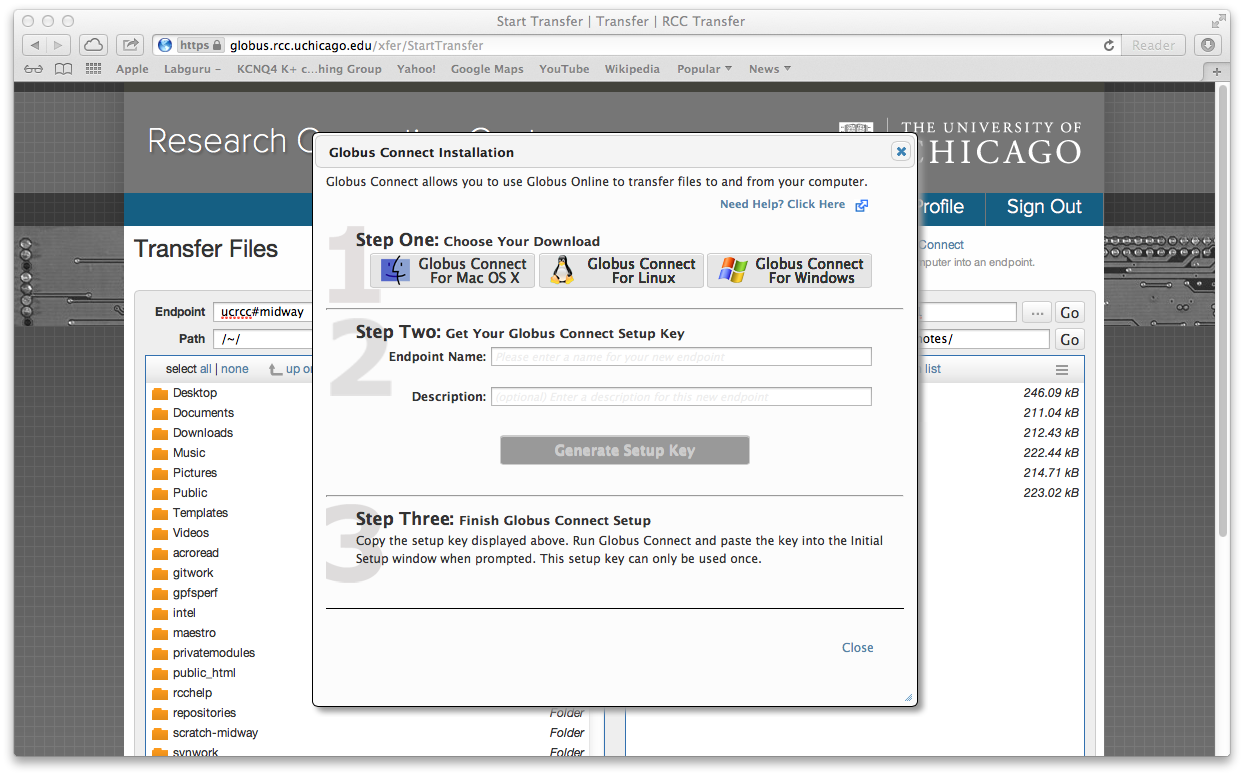Open the Share button in Safari toolbar
This screenshot has height=776, width=1244.
(129, 45)
